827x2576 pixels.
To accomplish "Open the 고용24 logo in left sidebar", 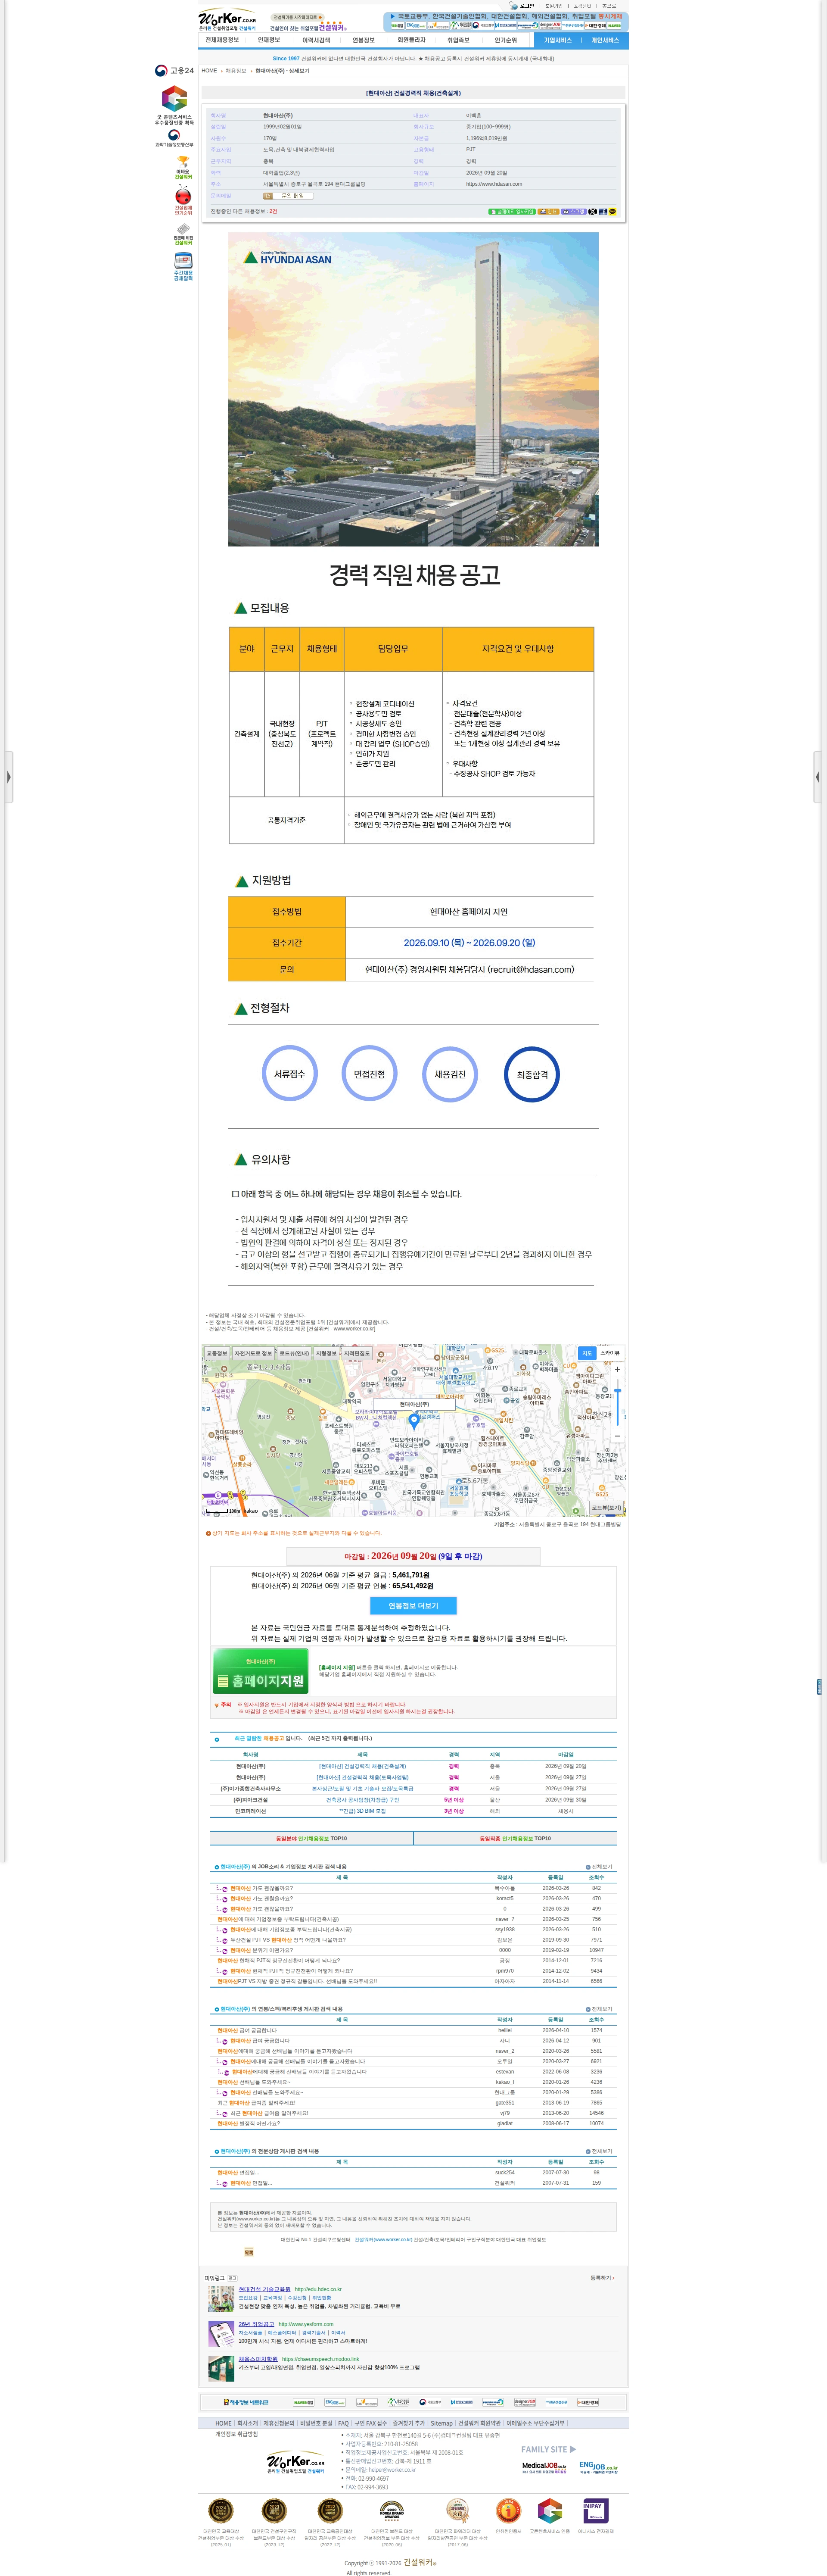I will point(174,71).
